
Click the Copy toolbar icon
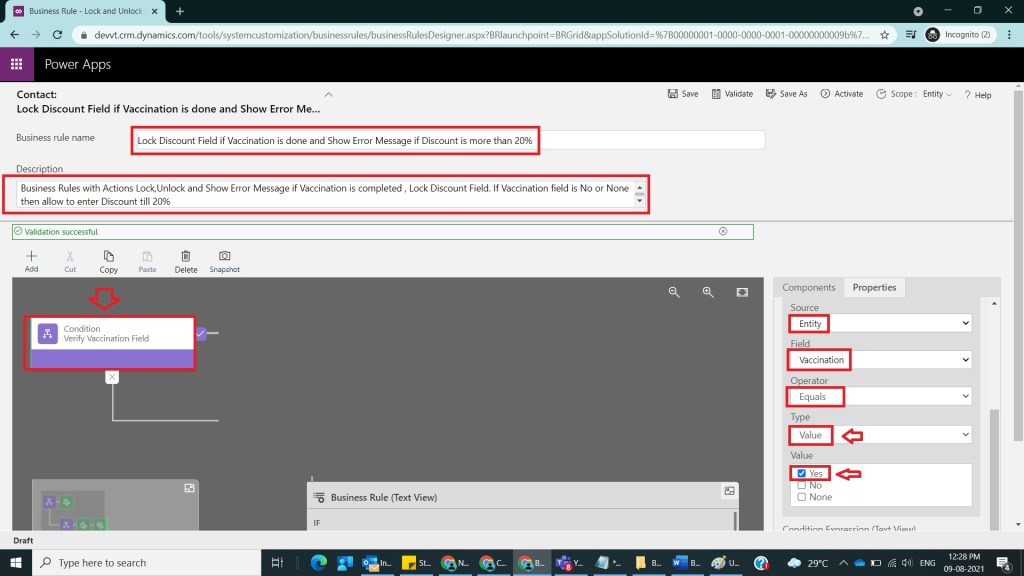[108, 257]
